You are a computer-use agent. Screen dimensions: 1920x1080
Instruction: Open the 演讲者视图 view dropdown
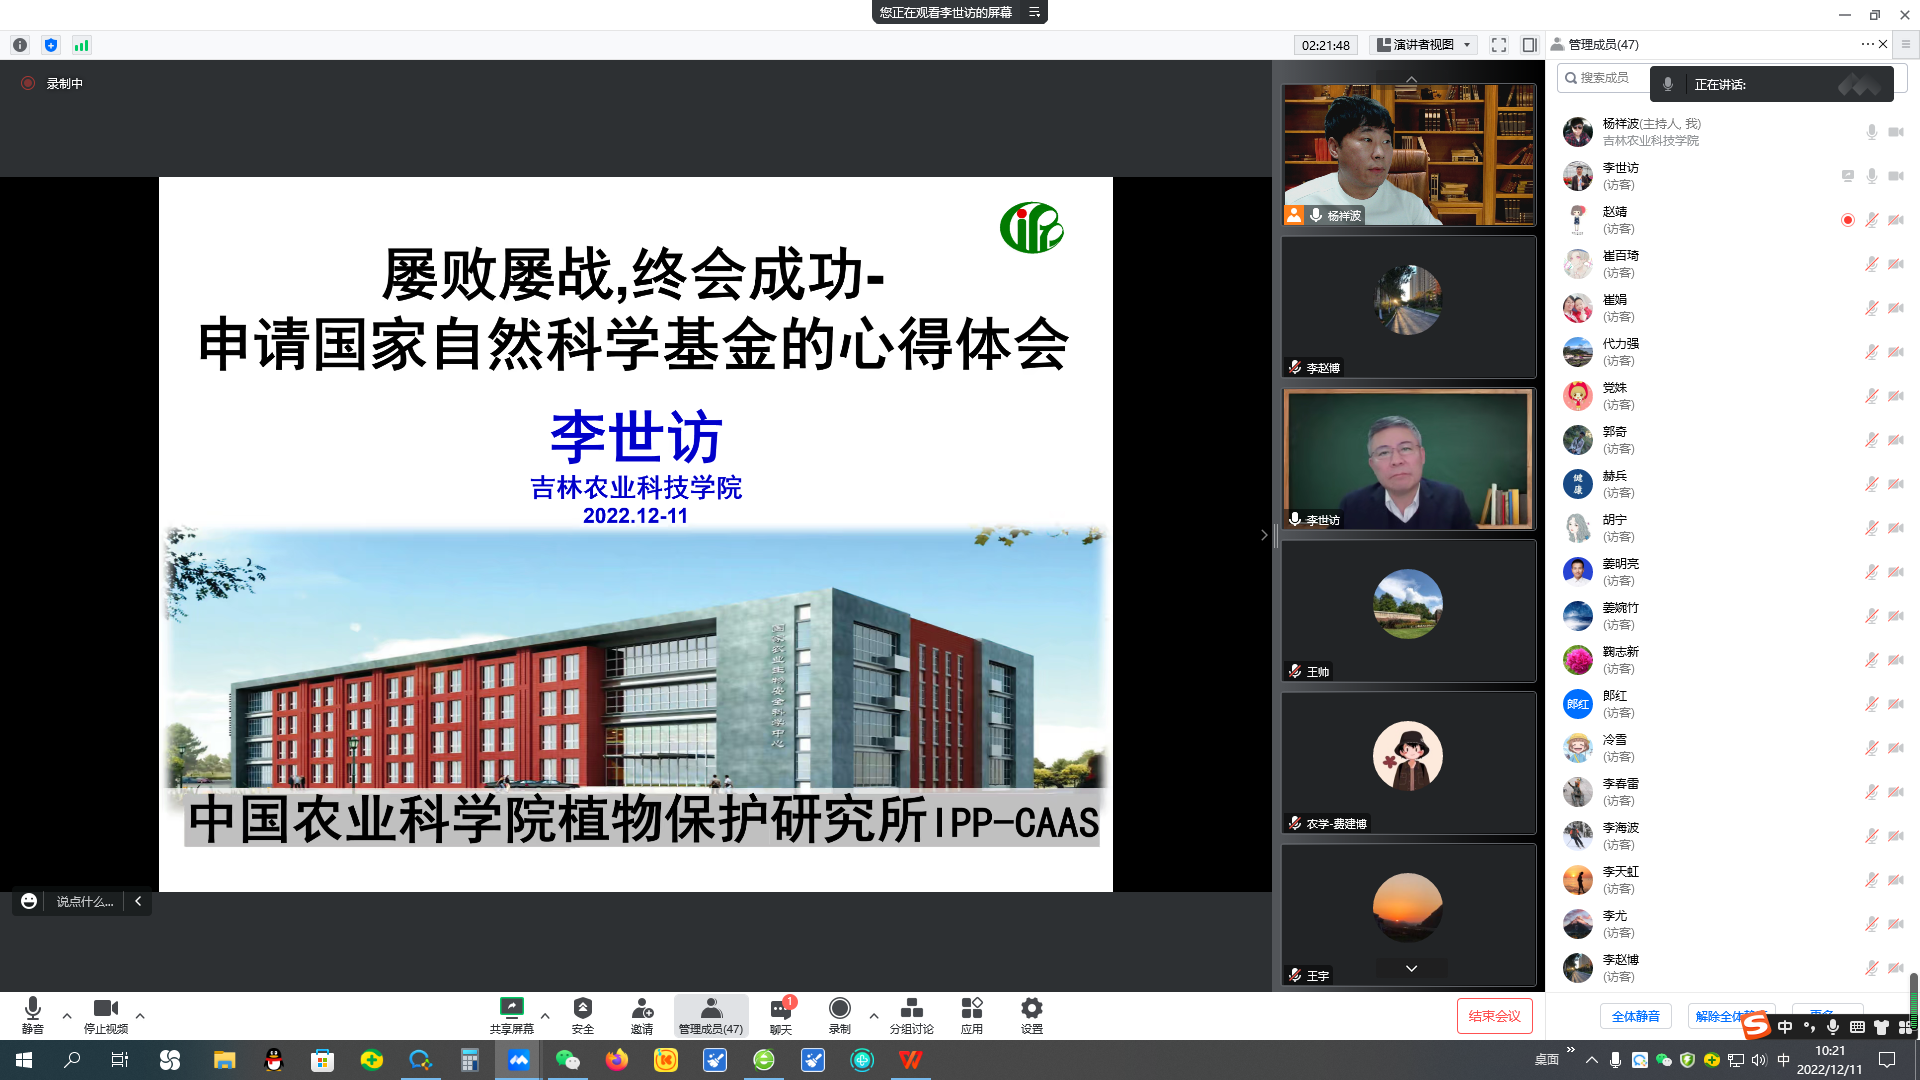1424,45
